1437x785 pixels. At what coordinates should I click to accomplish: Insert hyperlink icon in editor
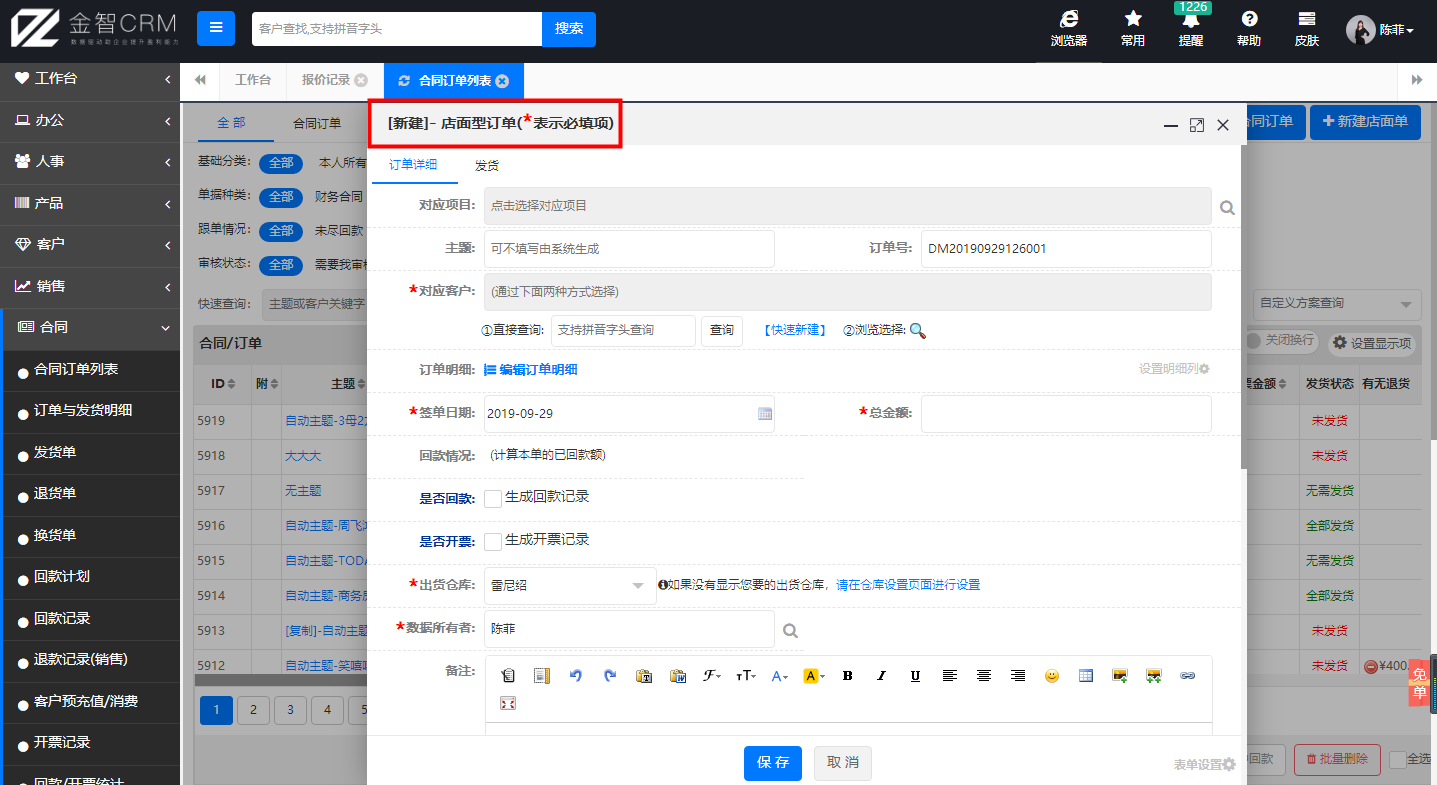(x=1188, y=676)
